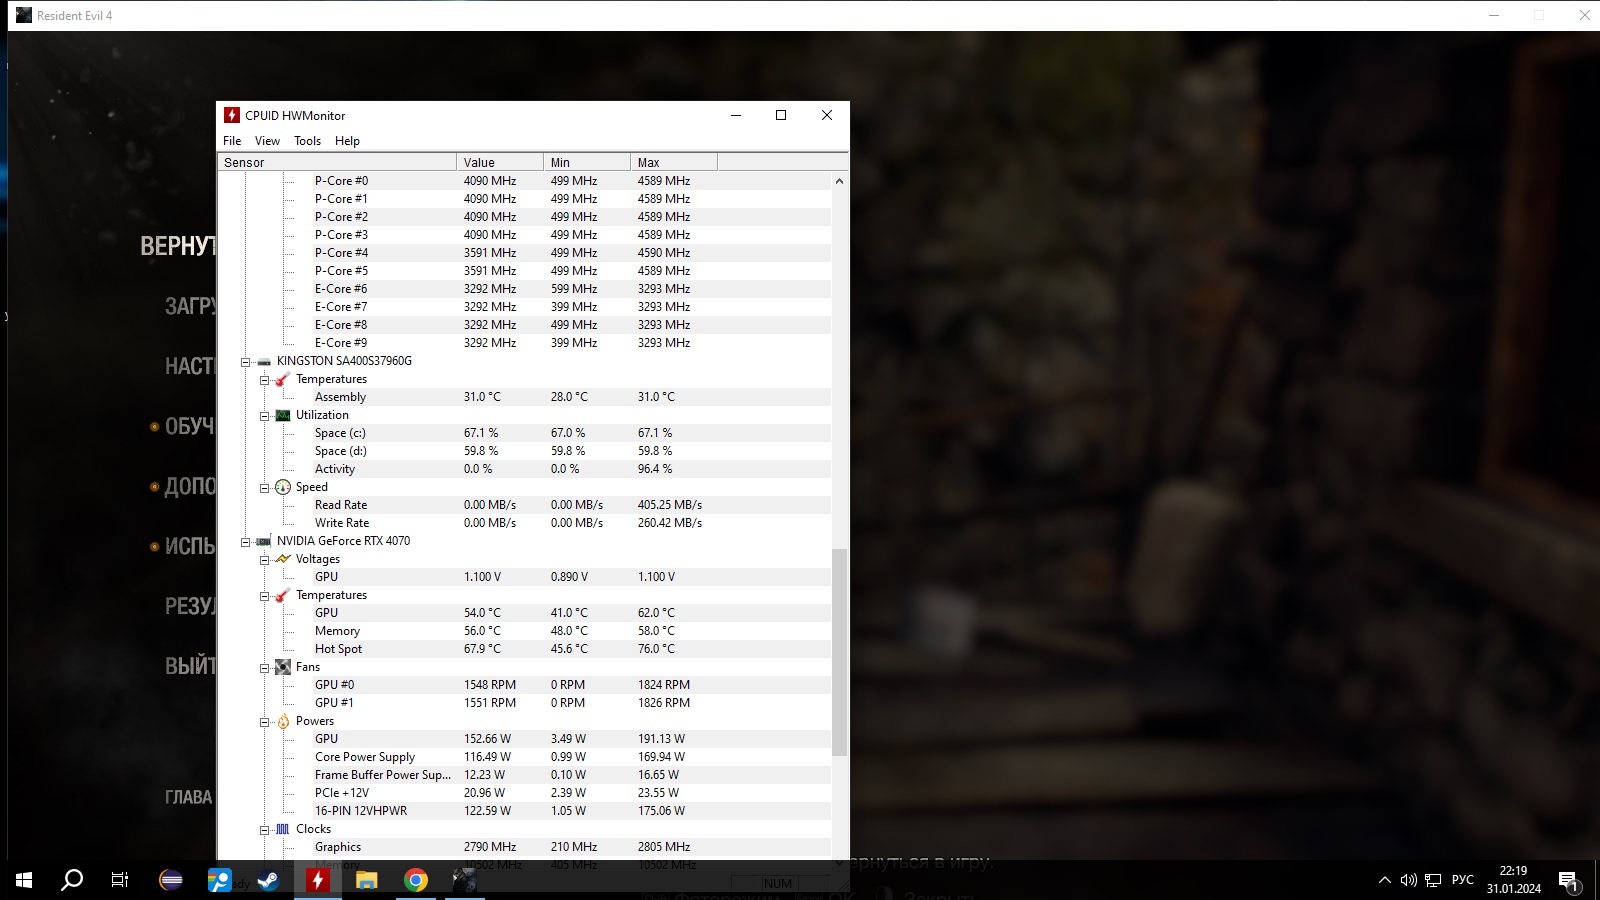
Task: Show hidden system tray icons
Action: click(1385, 880)
